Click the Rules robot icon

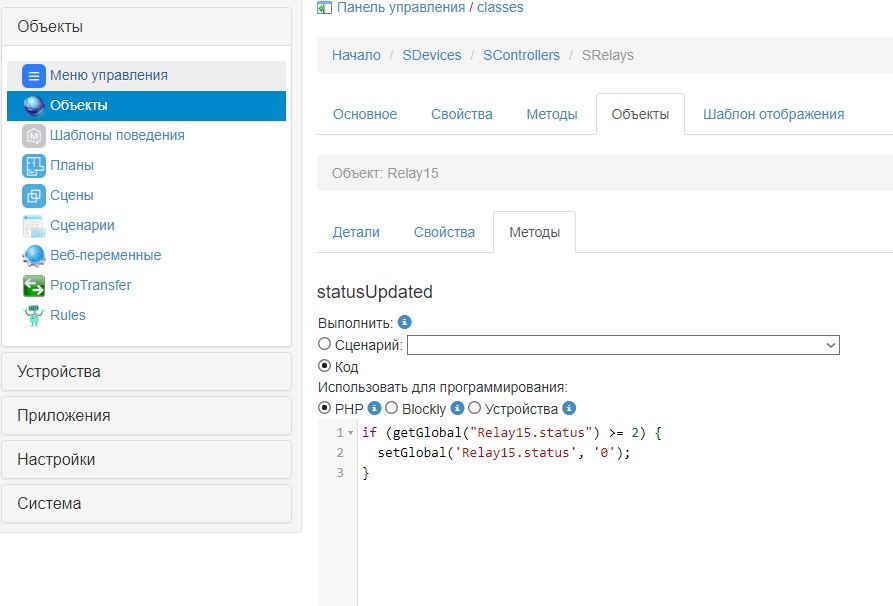point(34,316)
